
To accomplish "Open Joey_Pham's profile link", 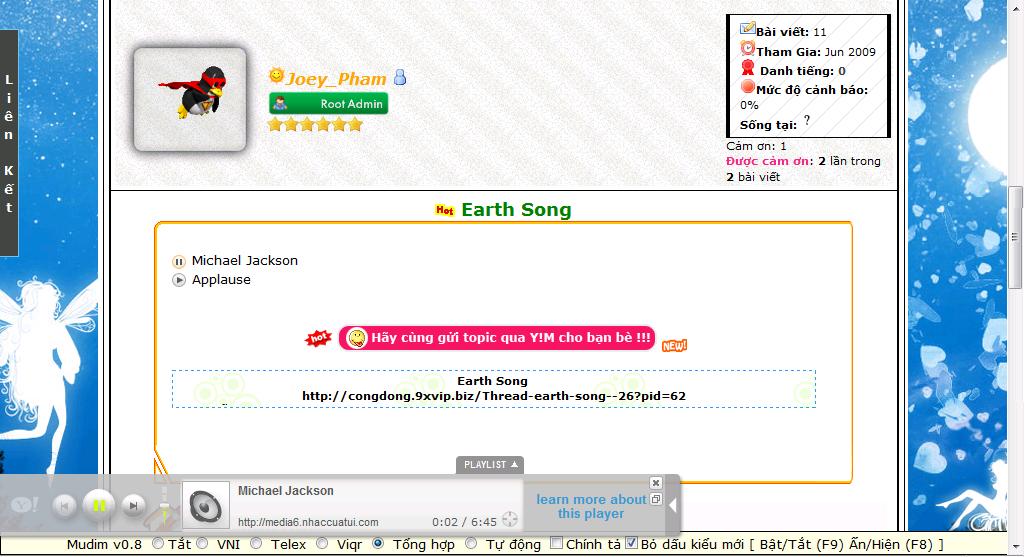I will pyautogui.click(x=336, y=78).
